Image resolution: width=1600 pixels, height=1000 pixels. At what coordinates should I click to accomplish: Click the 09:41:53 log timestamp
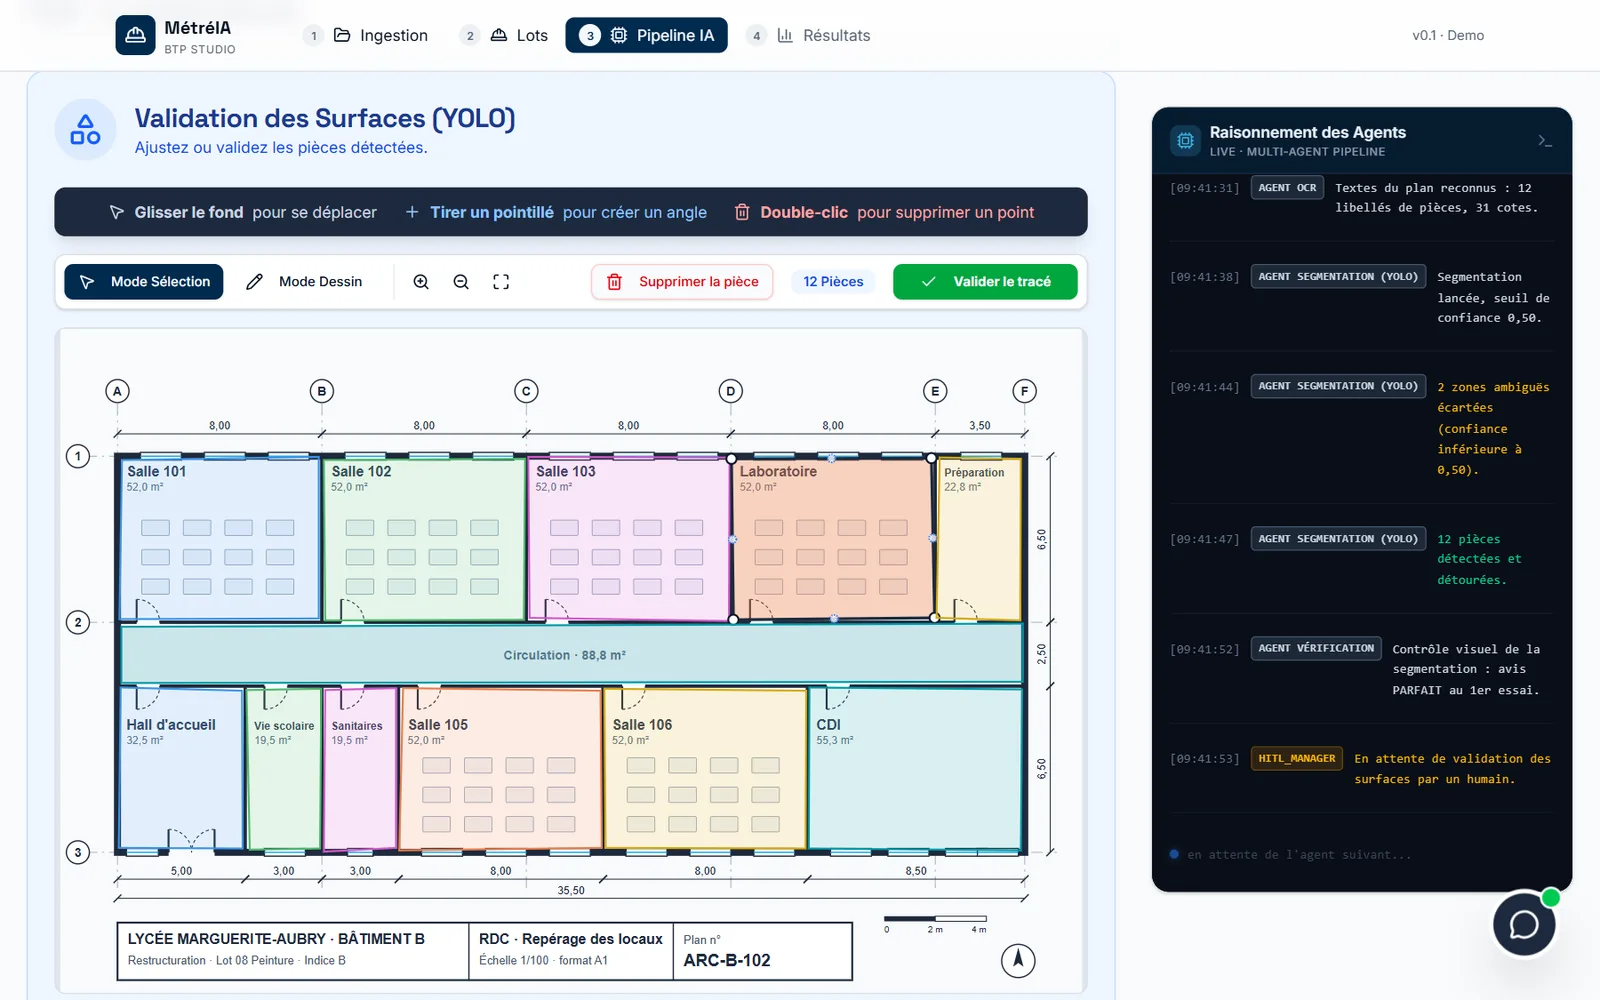[1204, 759]
